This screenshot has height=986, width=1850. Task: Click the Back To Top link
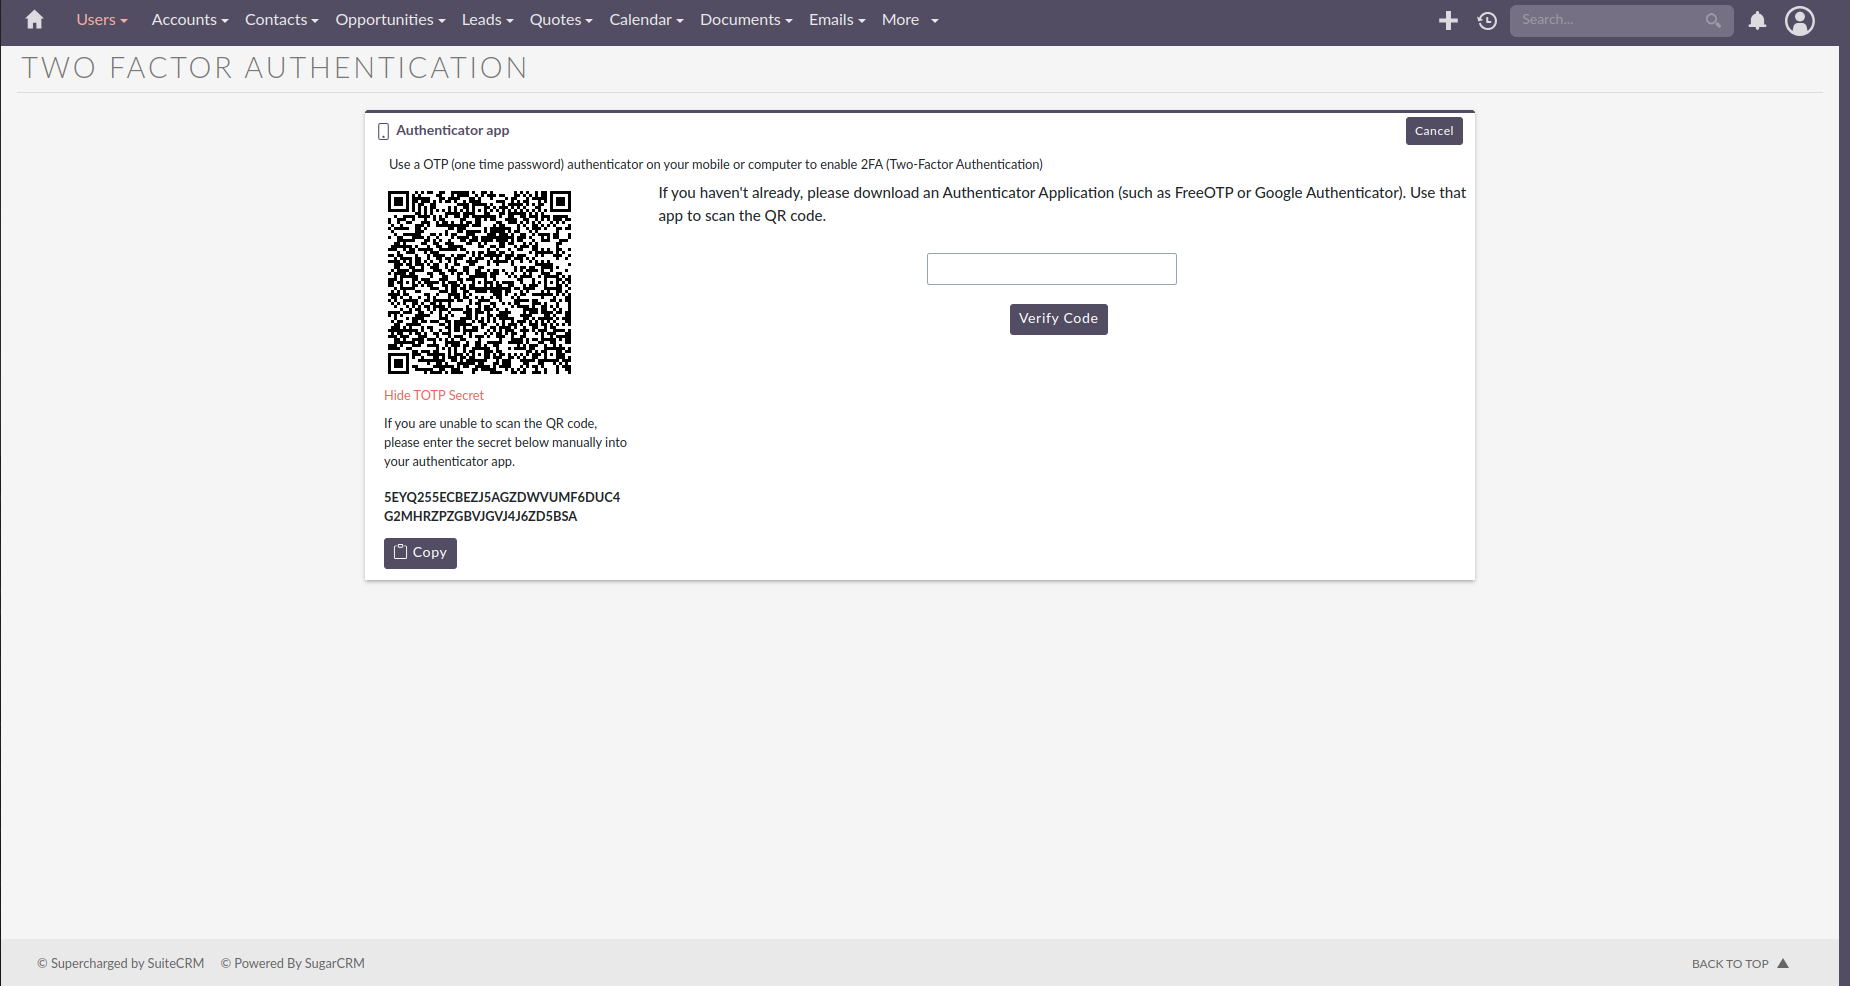tap(1731, 963)
